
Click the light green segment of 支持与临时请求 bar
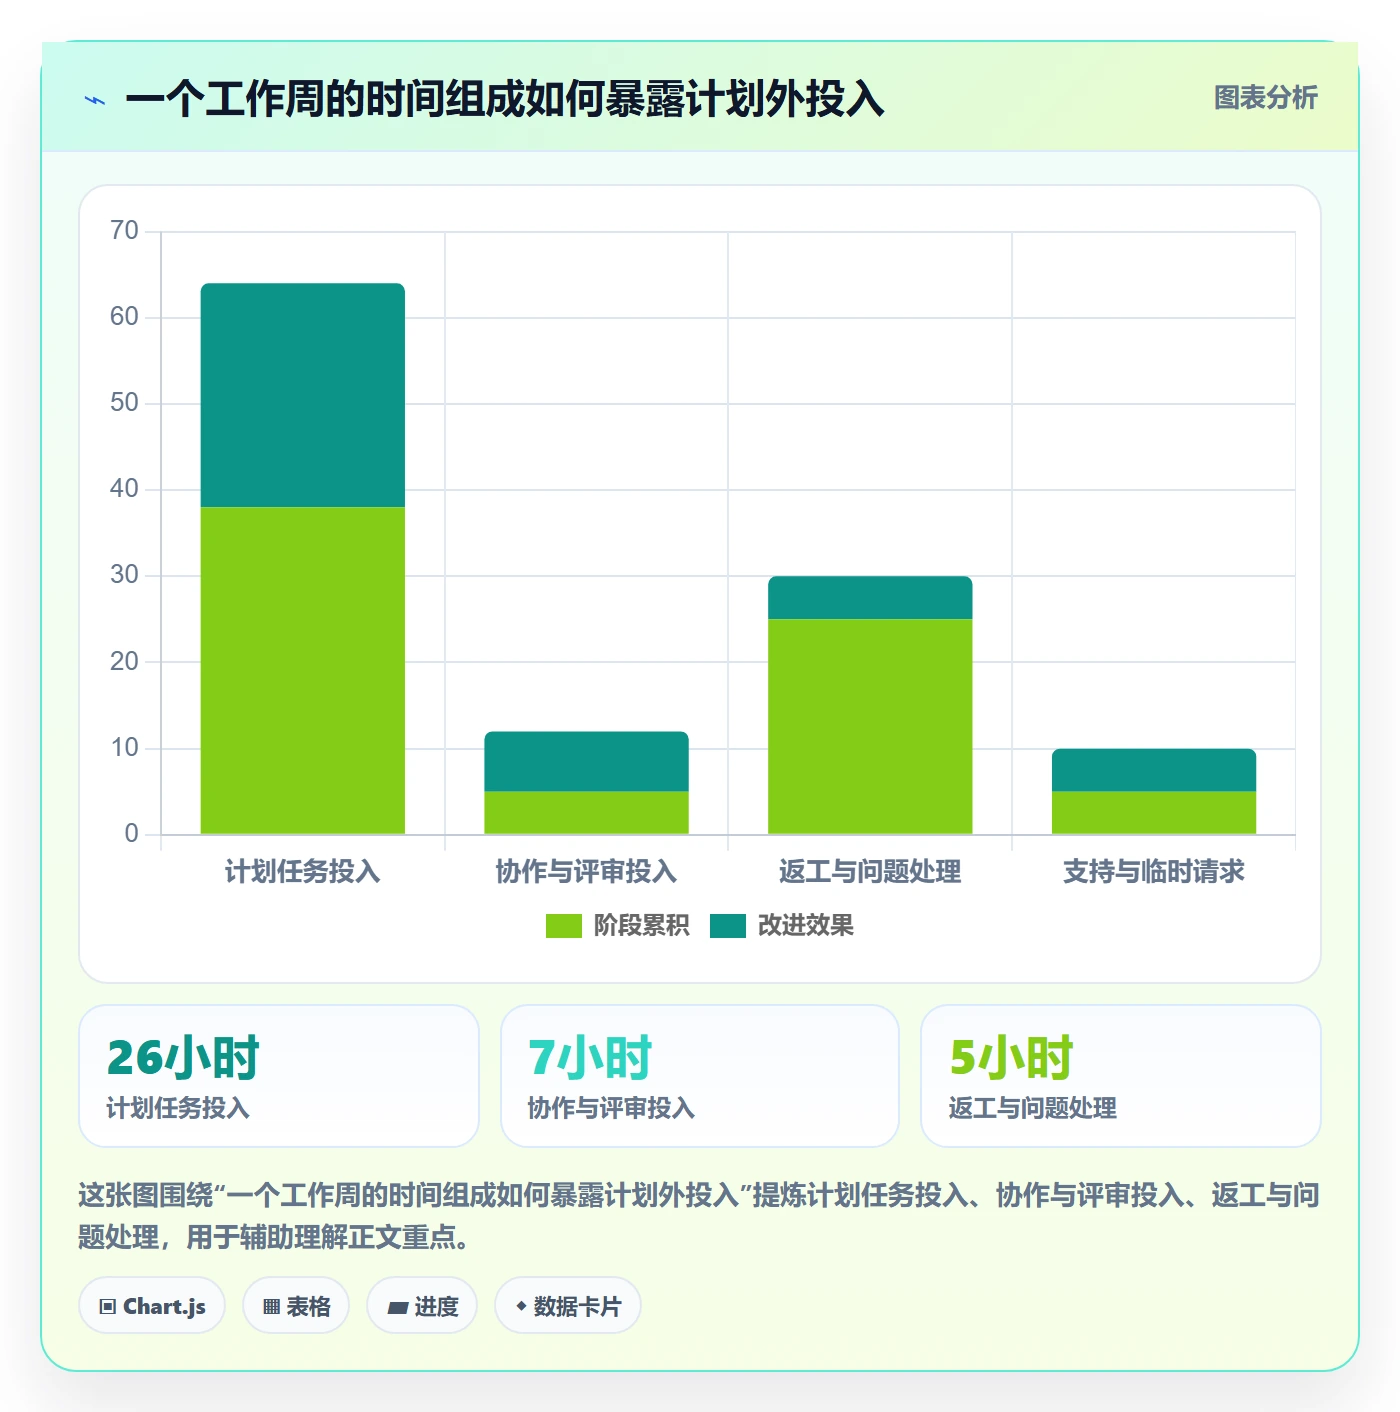coord(1154,812)
